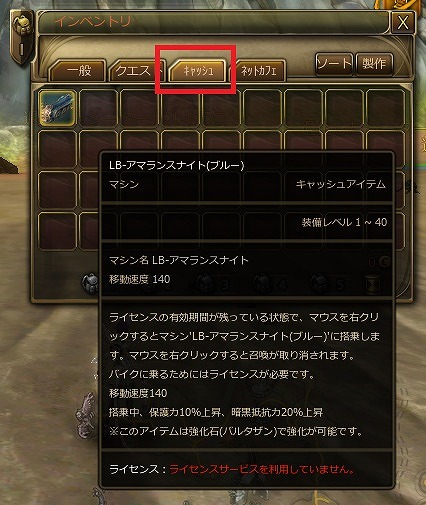426x505 pixels.
Task: Click the first slot in the third row
Action: [x=57, y=190]
